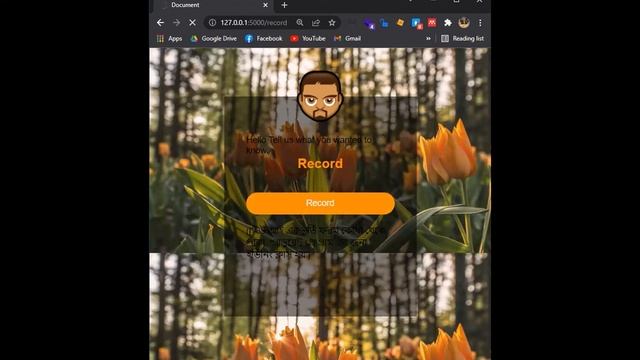View site information for 127.0.0.1
The image size is (640, 360).
tap(212, 22)
